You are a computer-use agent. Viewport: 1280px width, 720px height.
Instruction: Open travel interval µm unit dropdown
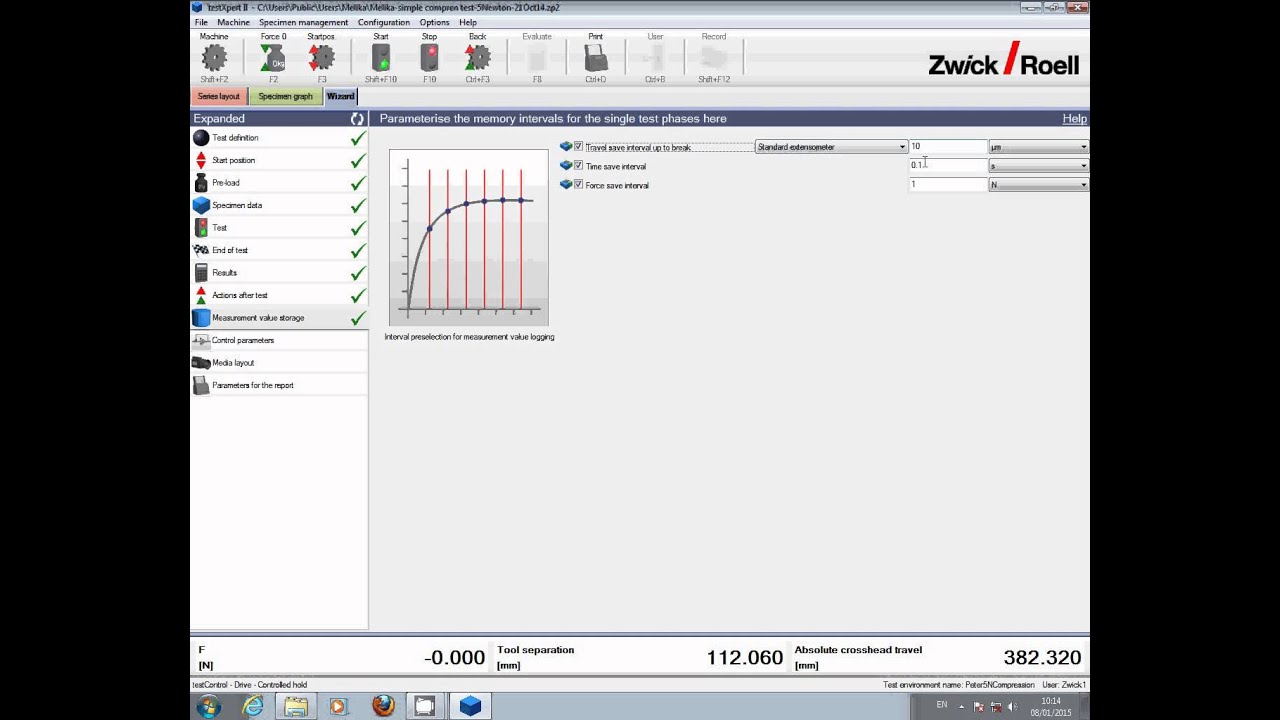tap(1038, 147)
